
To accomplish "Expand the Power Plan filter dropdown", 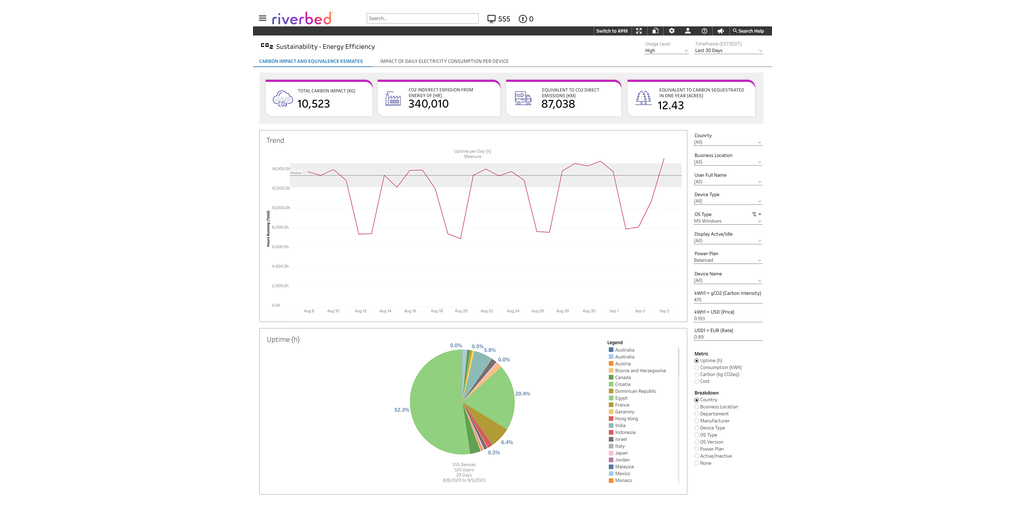I will point(727,260).
